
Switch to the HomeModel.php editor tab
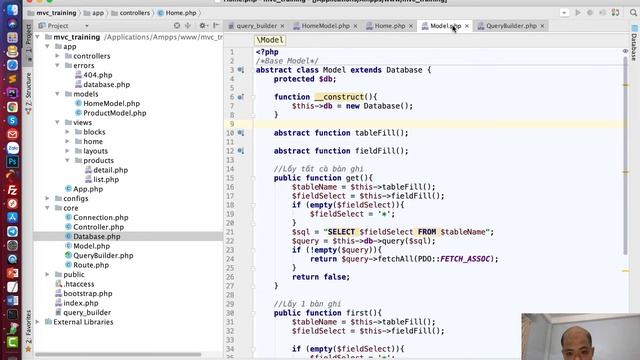pyautogui.click(x=325, y=26)
